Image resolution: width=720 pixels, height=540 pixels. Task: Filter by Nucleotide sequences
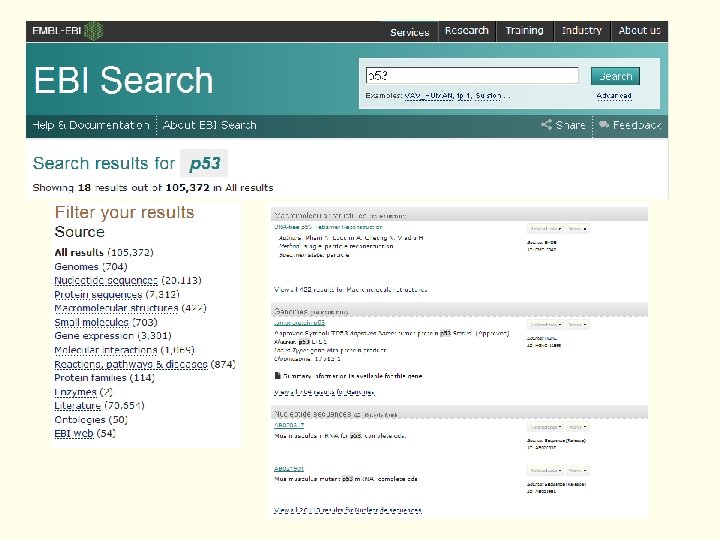pos(106,281)
